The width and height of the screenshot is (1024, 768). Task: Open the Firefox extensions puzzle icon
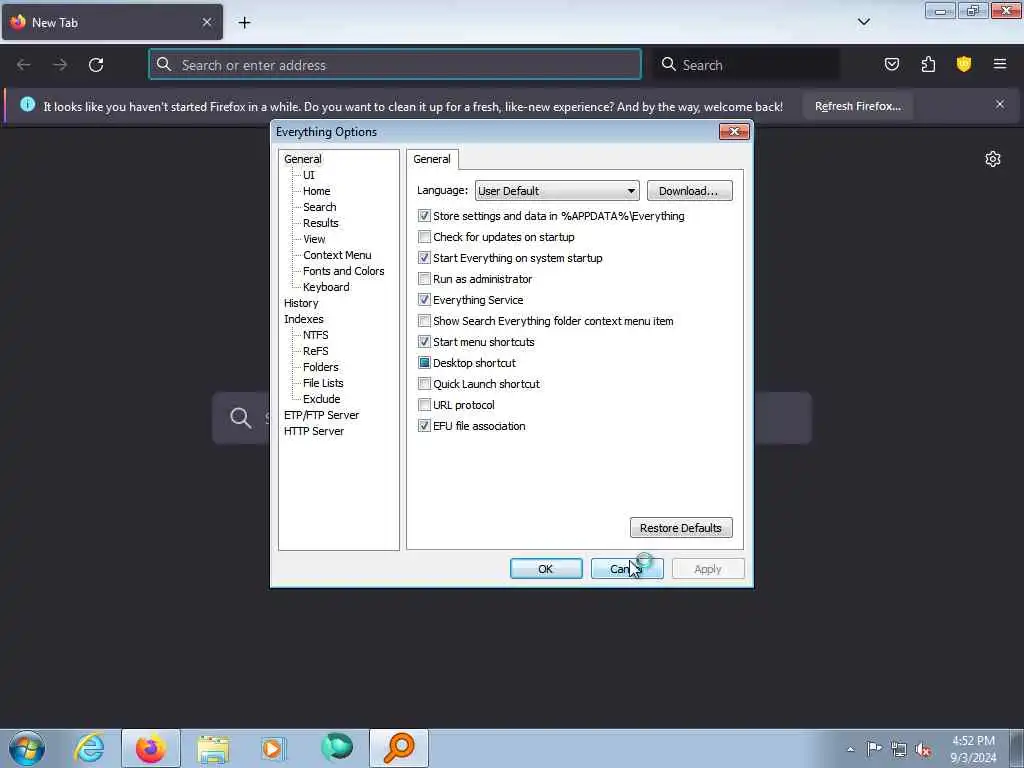[928, 64]
